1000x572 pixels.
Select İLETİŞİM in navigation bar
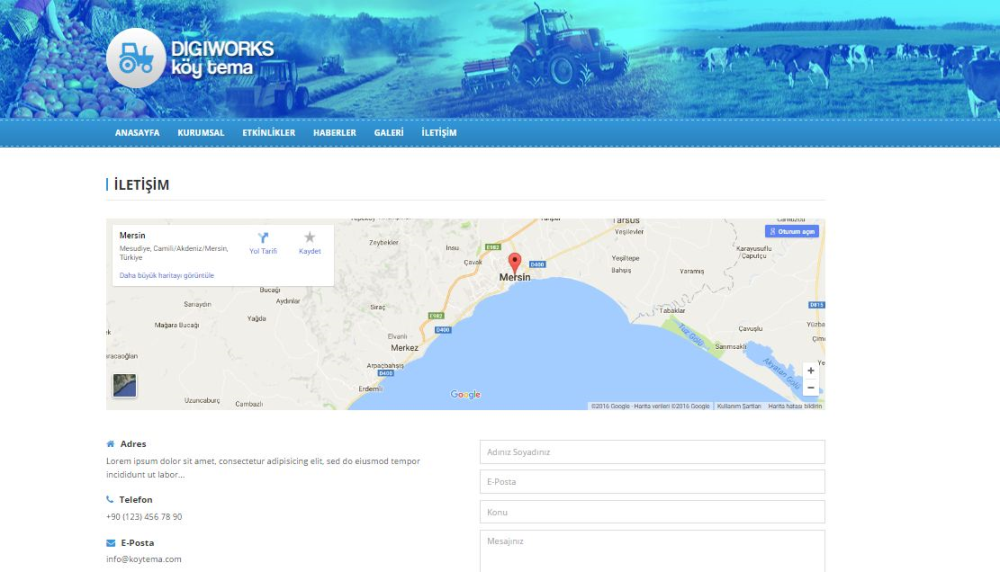[439, 133]
